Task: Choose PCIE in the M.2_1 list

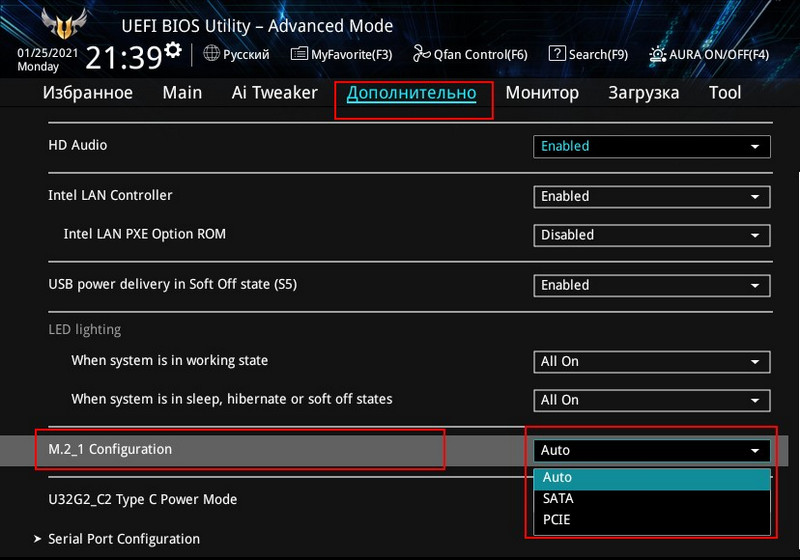Action: point(557,519)
